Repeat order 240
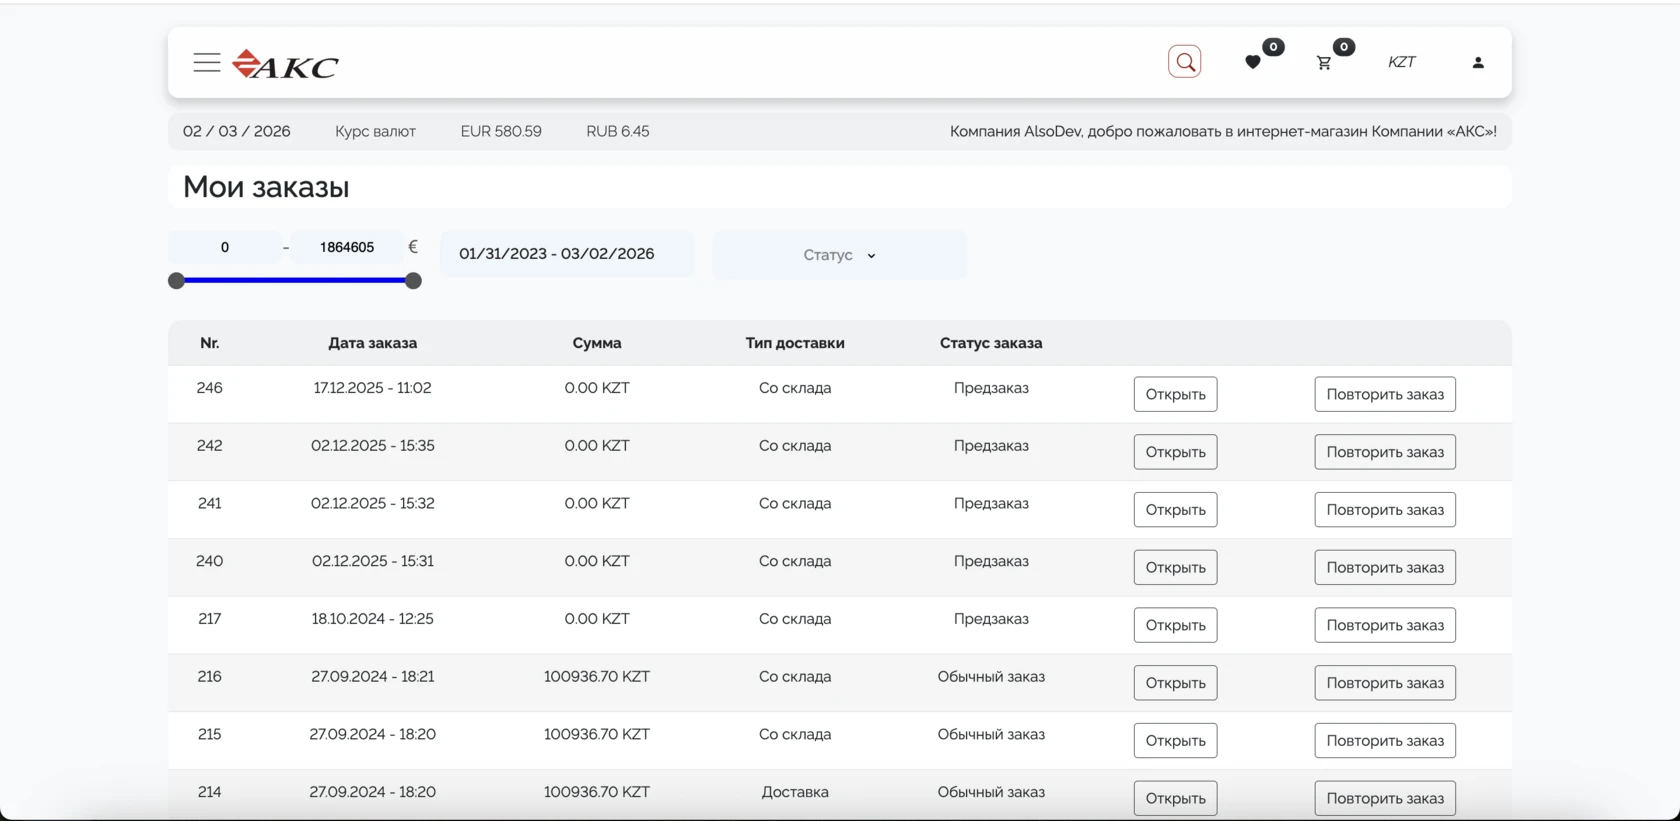Screen dimensions: 1680x821 pyautogui.click(x=1385, y=567)
